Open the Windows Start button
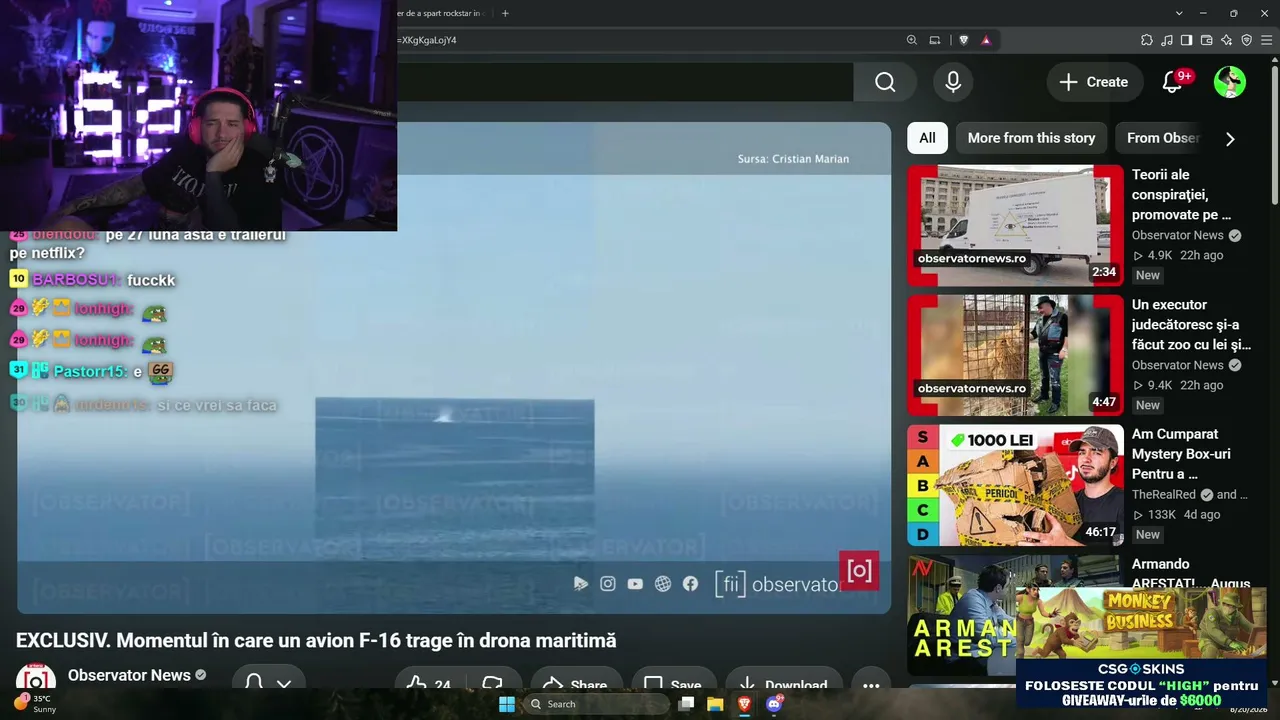The image size is (1280, 720). coord(507,704)
